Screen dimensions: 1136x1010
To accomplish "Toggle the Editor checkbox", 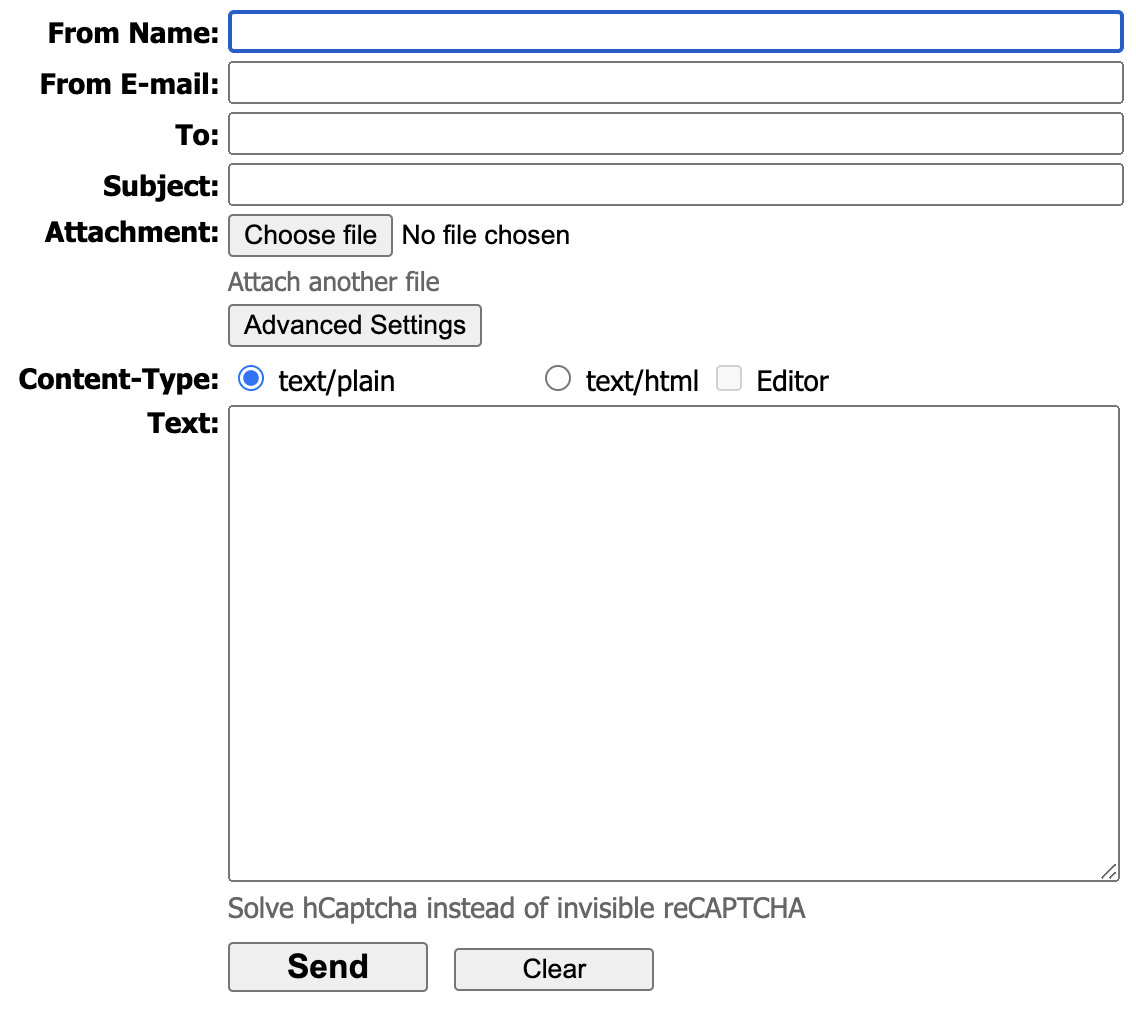I will (x=729, y=379).
